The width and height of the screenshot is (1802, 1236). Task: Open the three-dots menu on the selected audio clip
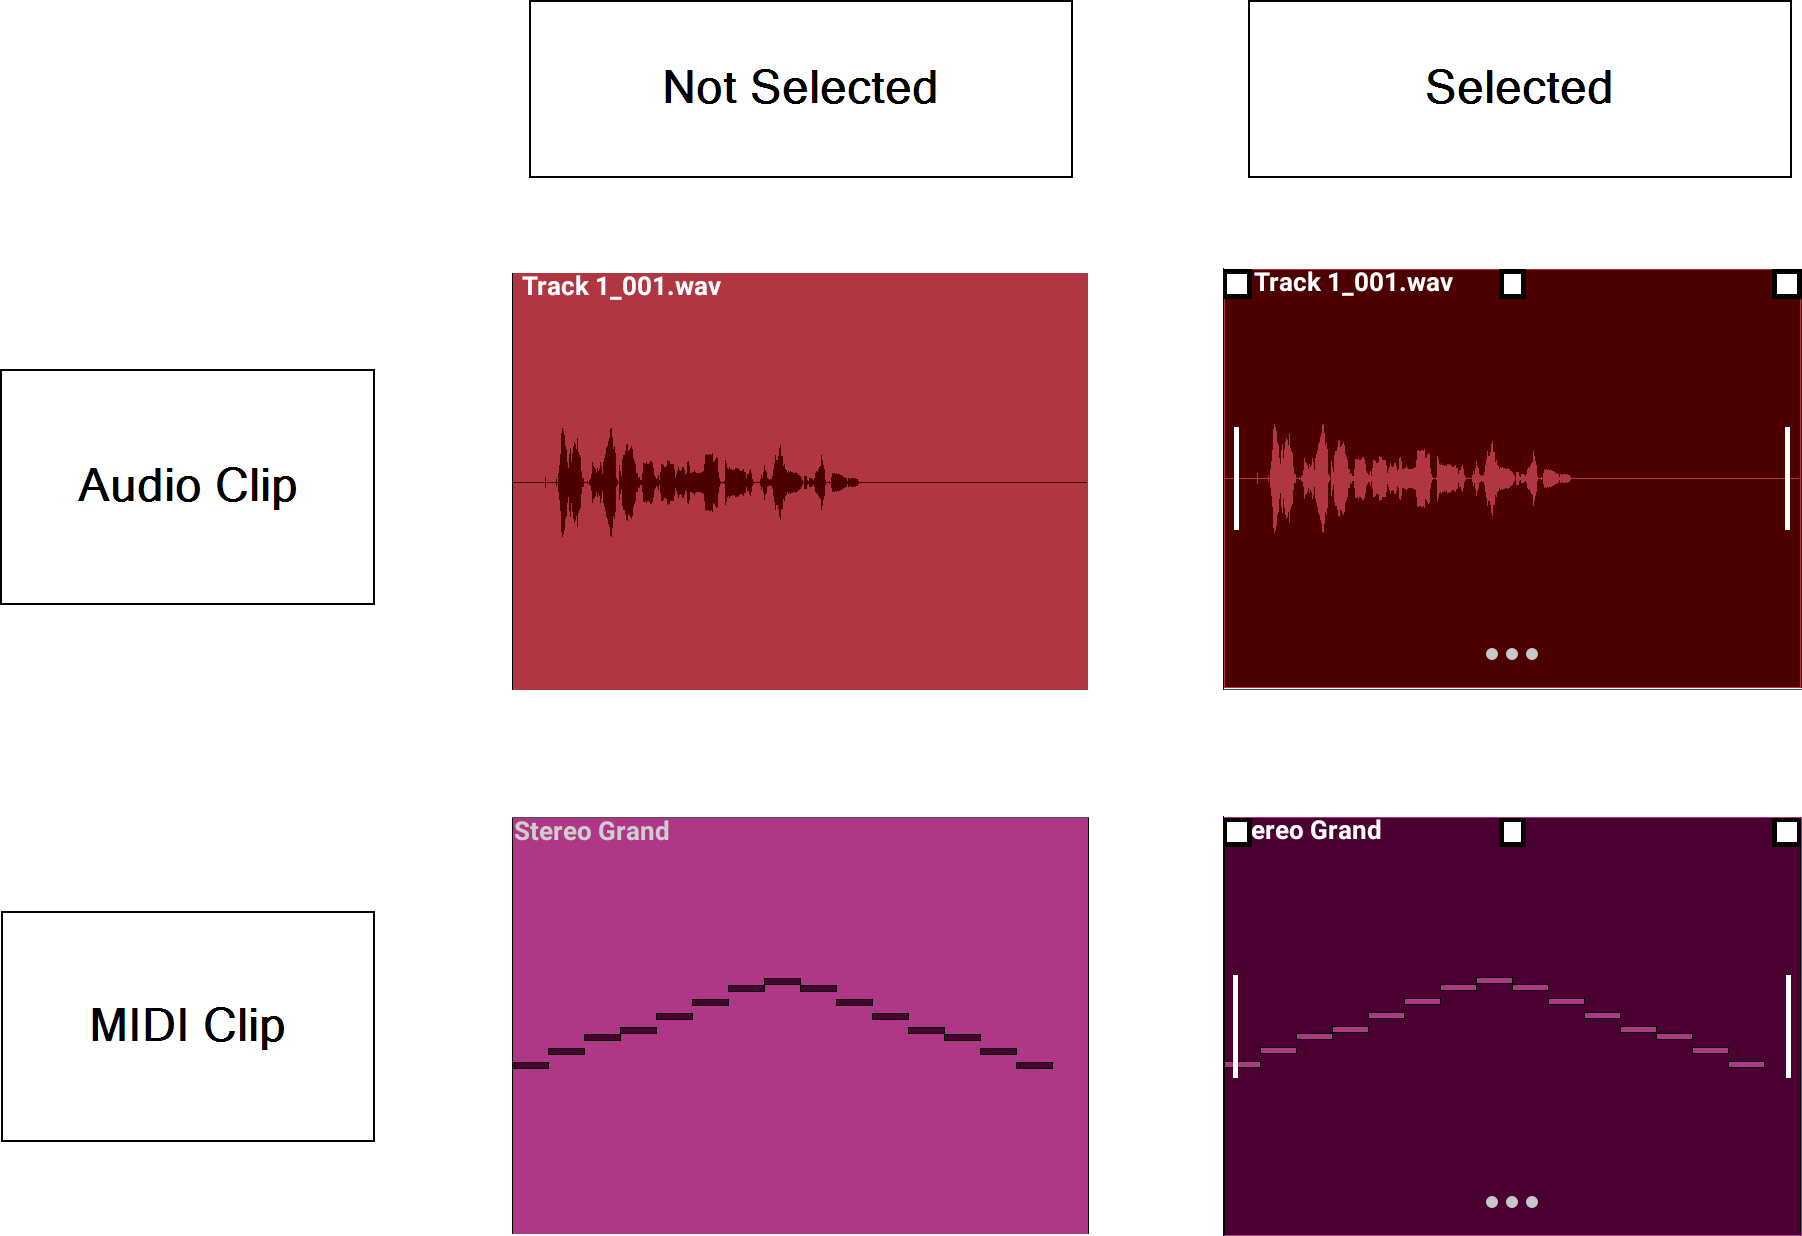tap(1511, 654)
